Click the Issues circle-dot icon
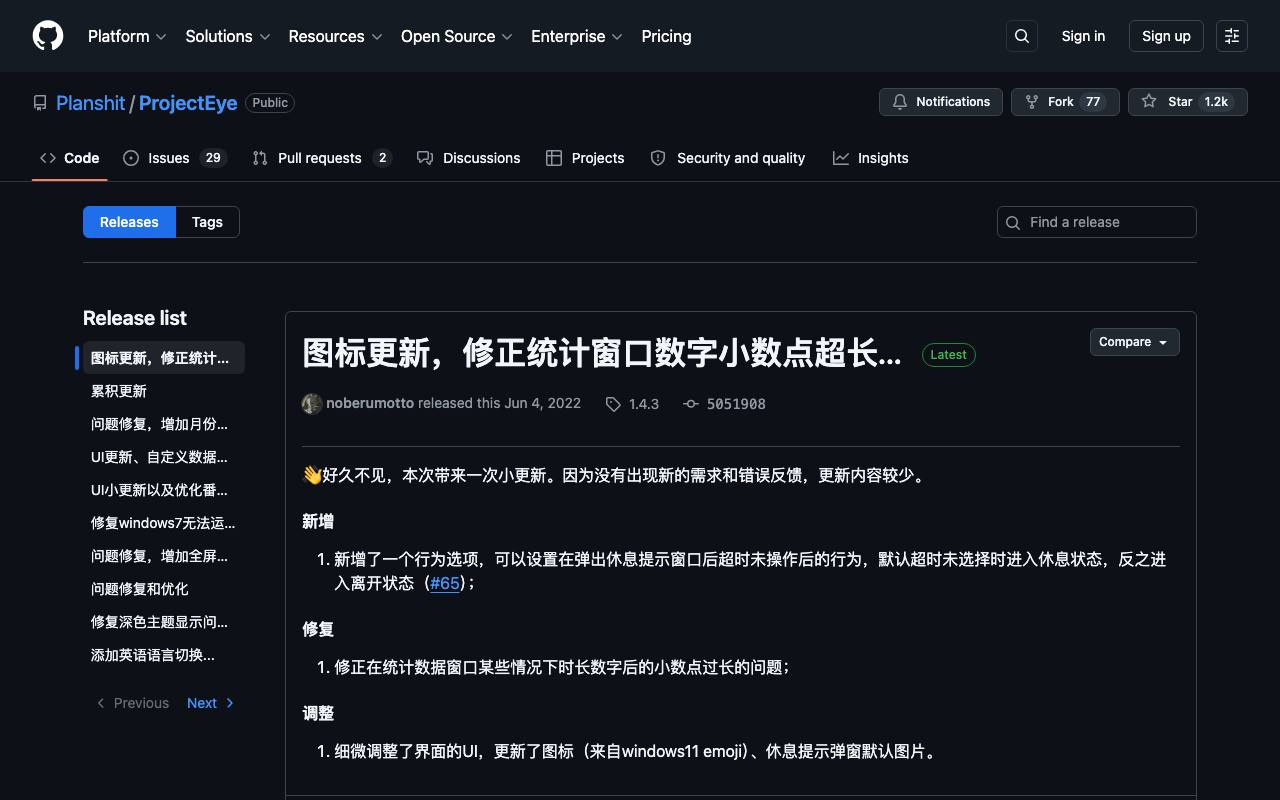 [131, 158]
